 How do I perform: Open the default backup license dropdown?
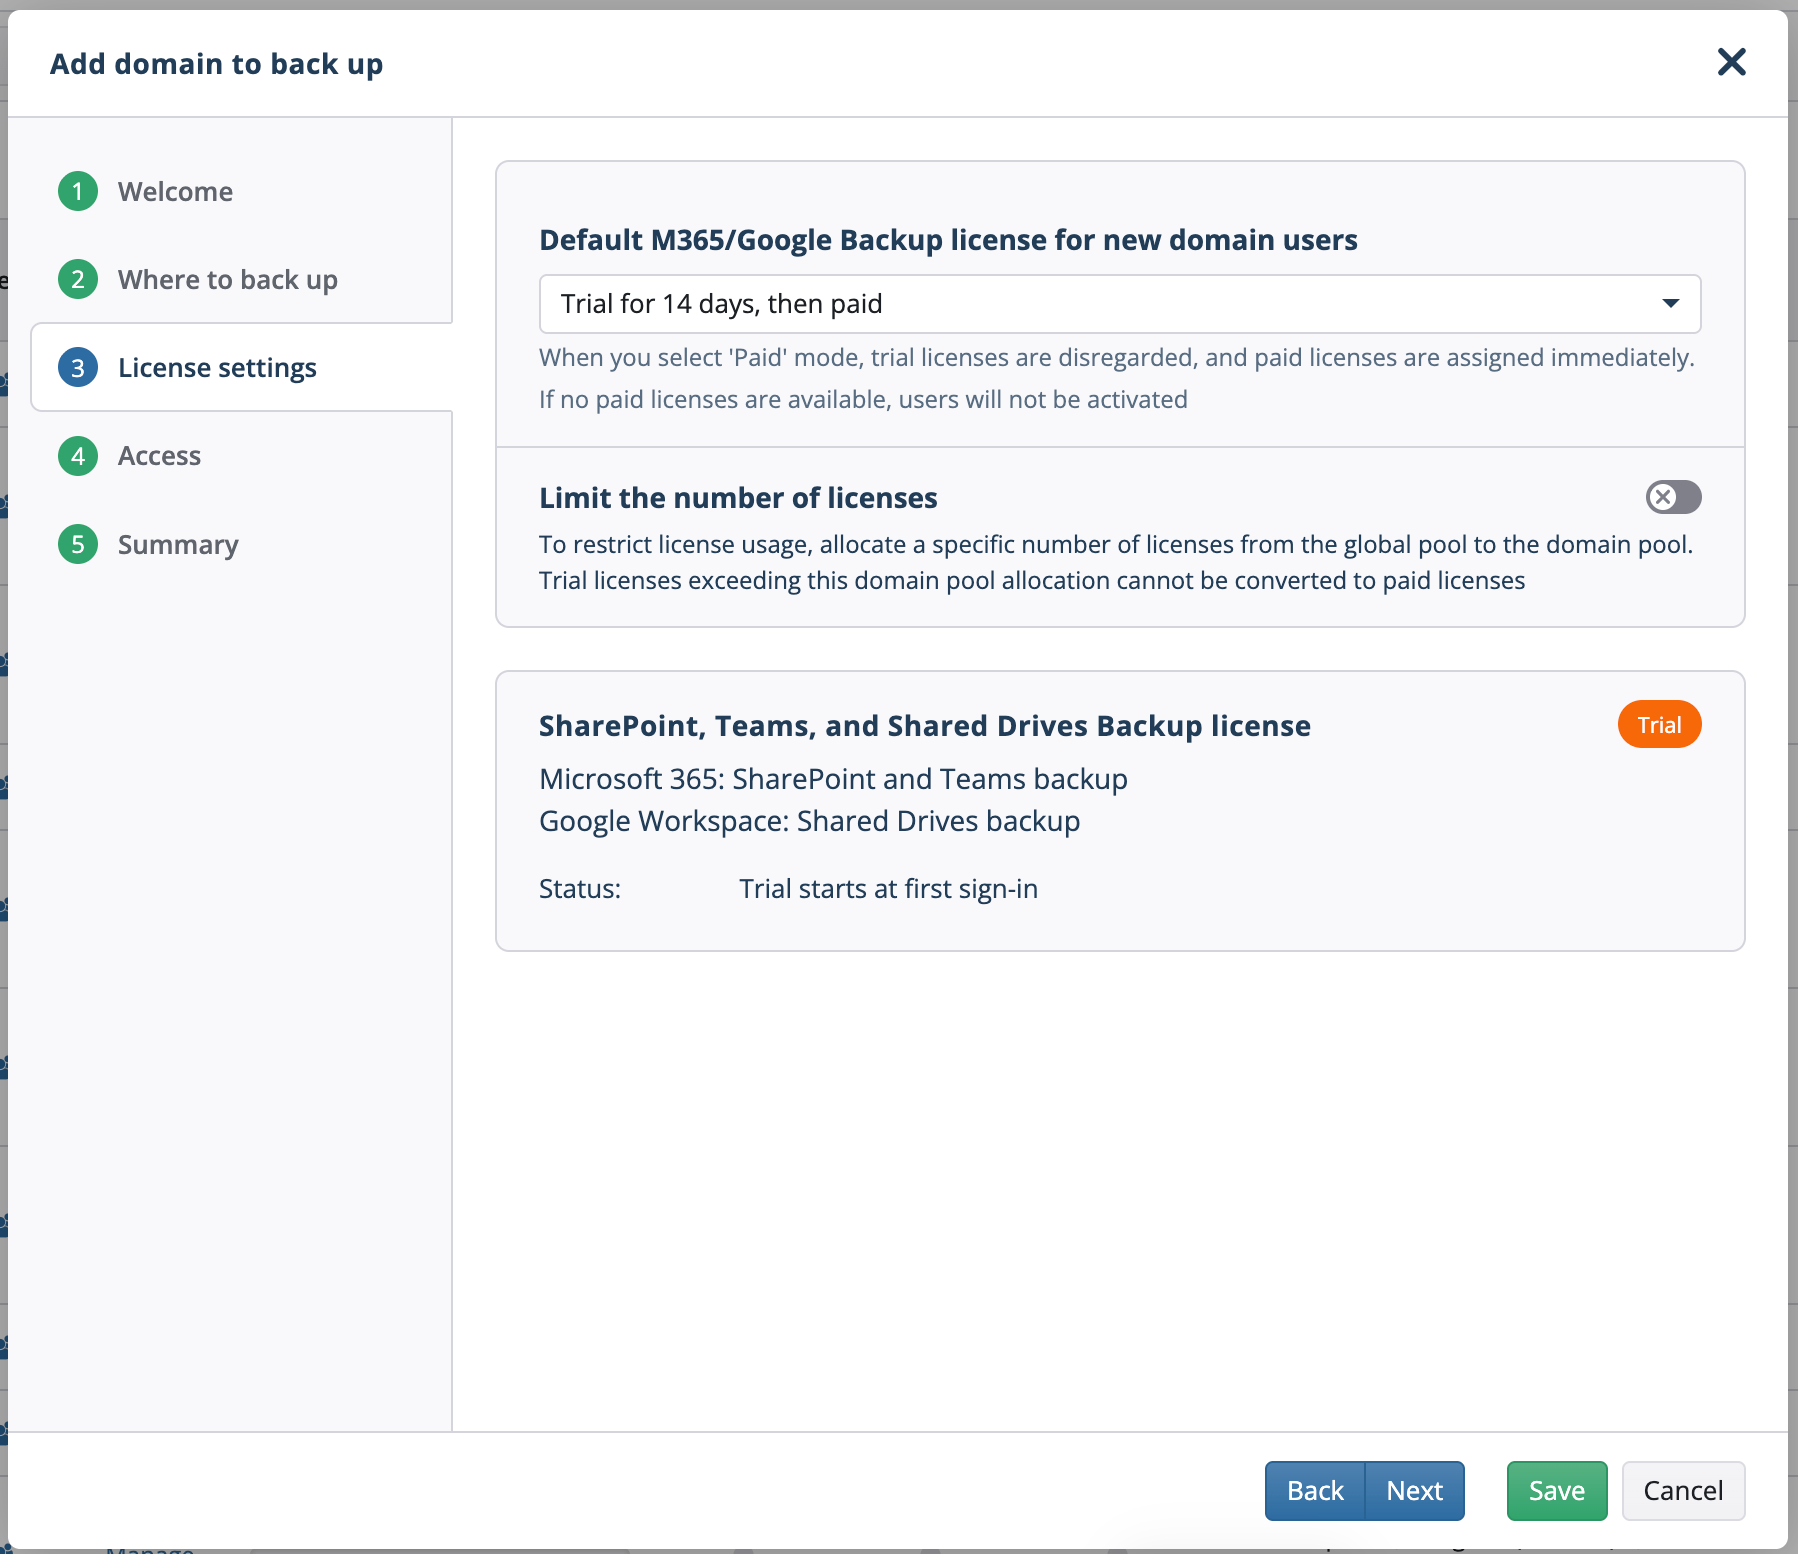click(x=1120, y=304)
